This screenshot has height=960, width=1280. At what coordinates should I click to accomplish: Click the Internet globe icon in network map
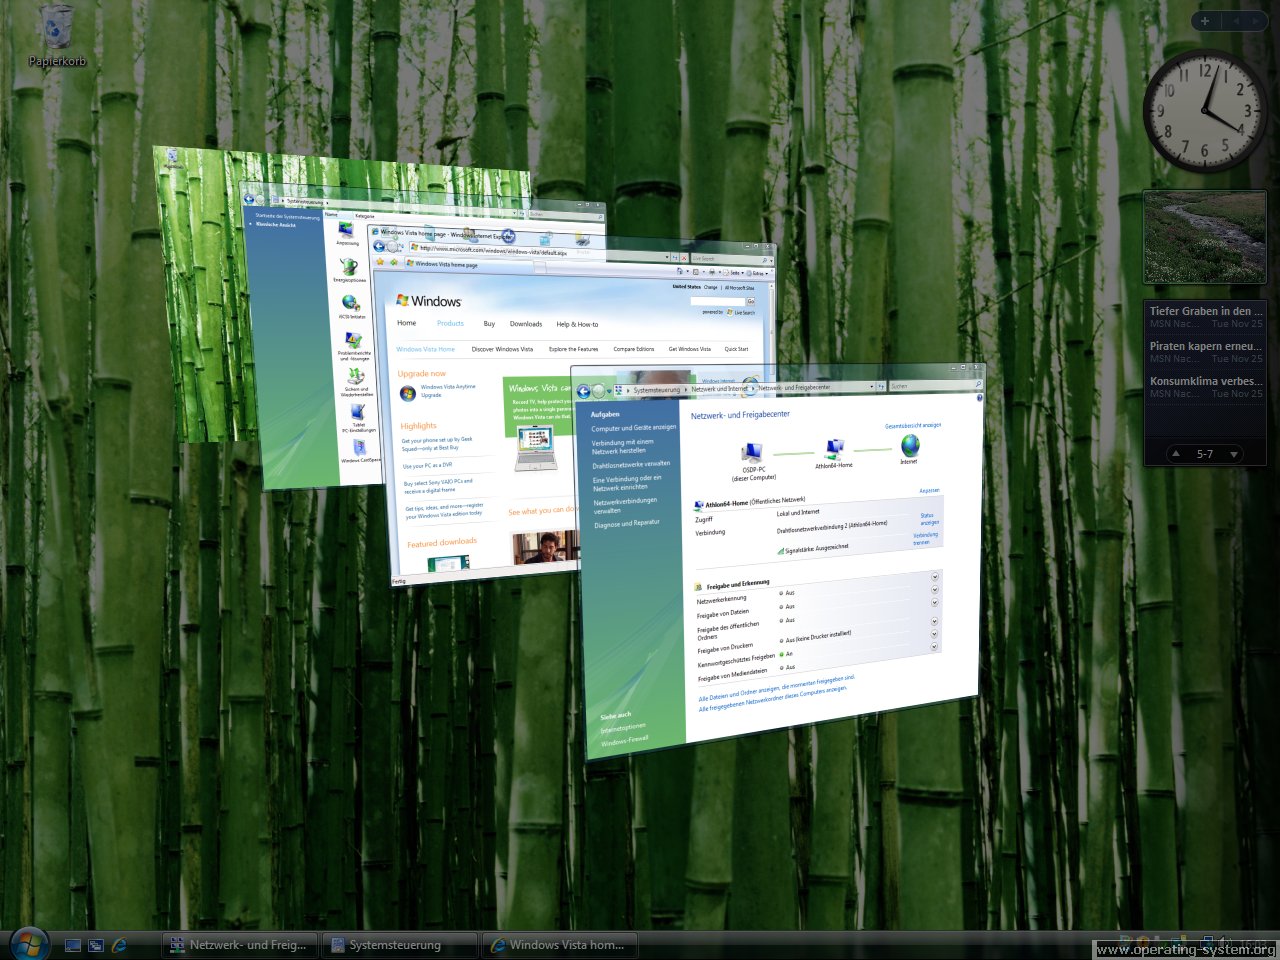pyautogui.click(x=910, y=444)
